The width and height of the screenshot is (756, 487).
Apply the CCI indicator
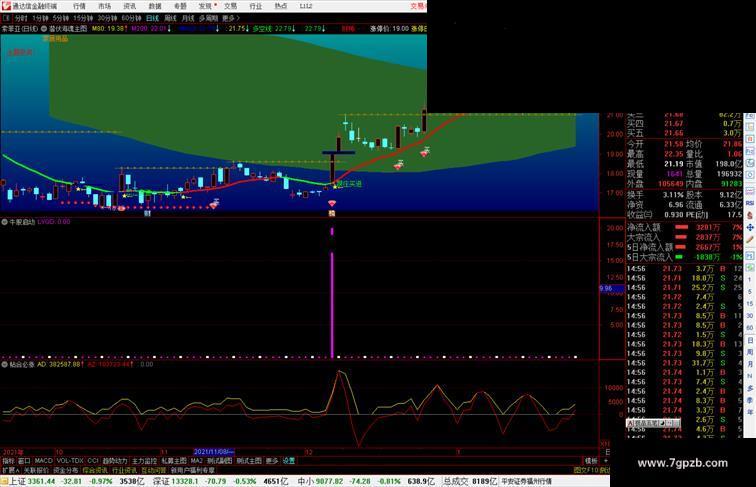click(x=93, y=461)
